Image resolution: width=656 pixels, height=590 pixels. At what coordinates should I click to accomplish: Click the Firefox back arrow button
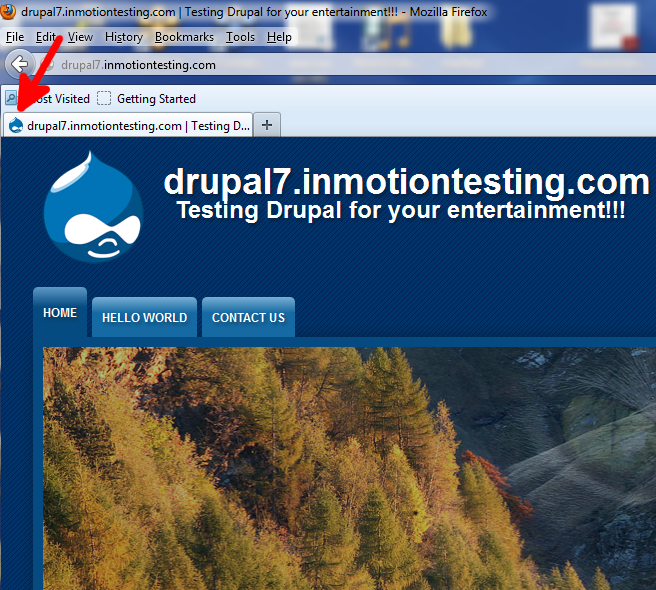click(20, 64)
